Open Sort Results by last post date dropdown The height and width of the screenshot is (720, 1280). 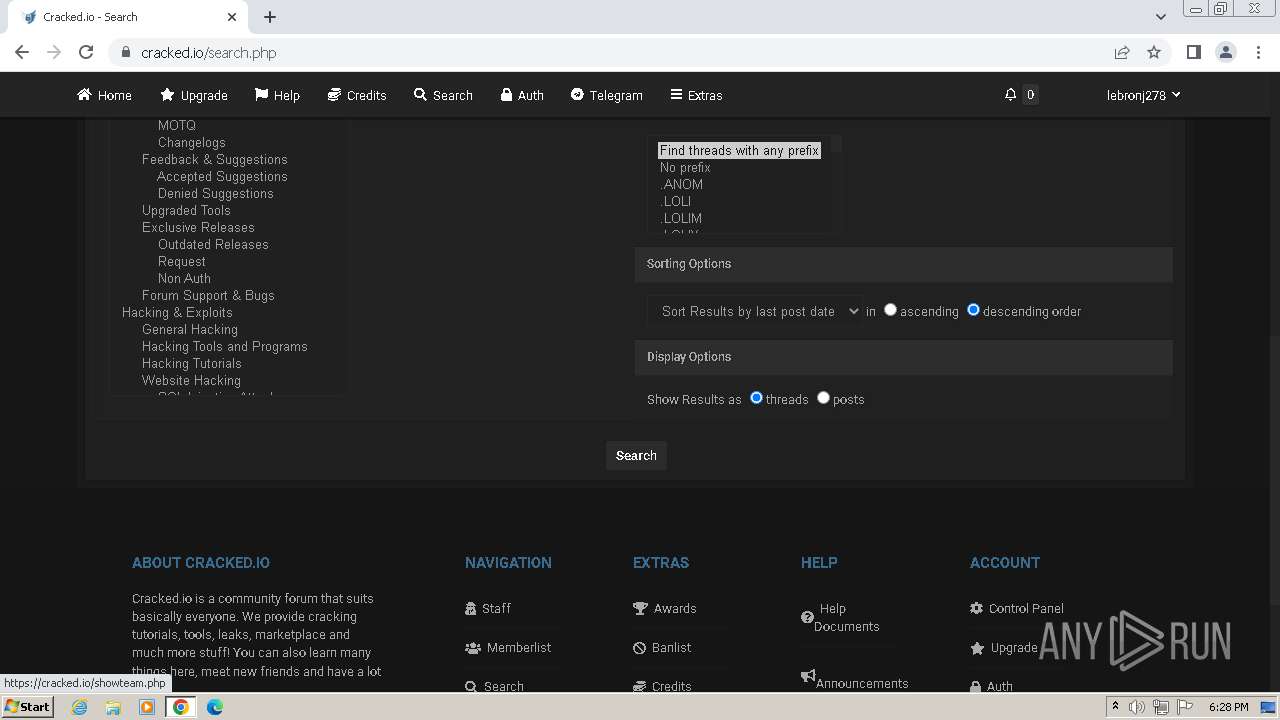coord(754,311)
